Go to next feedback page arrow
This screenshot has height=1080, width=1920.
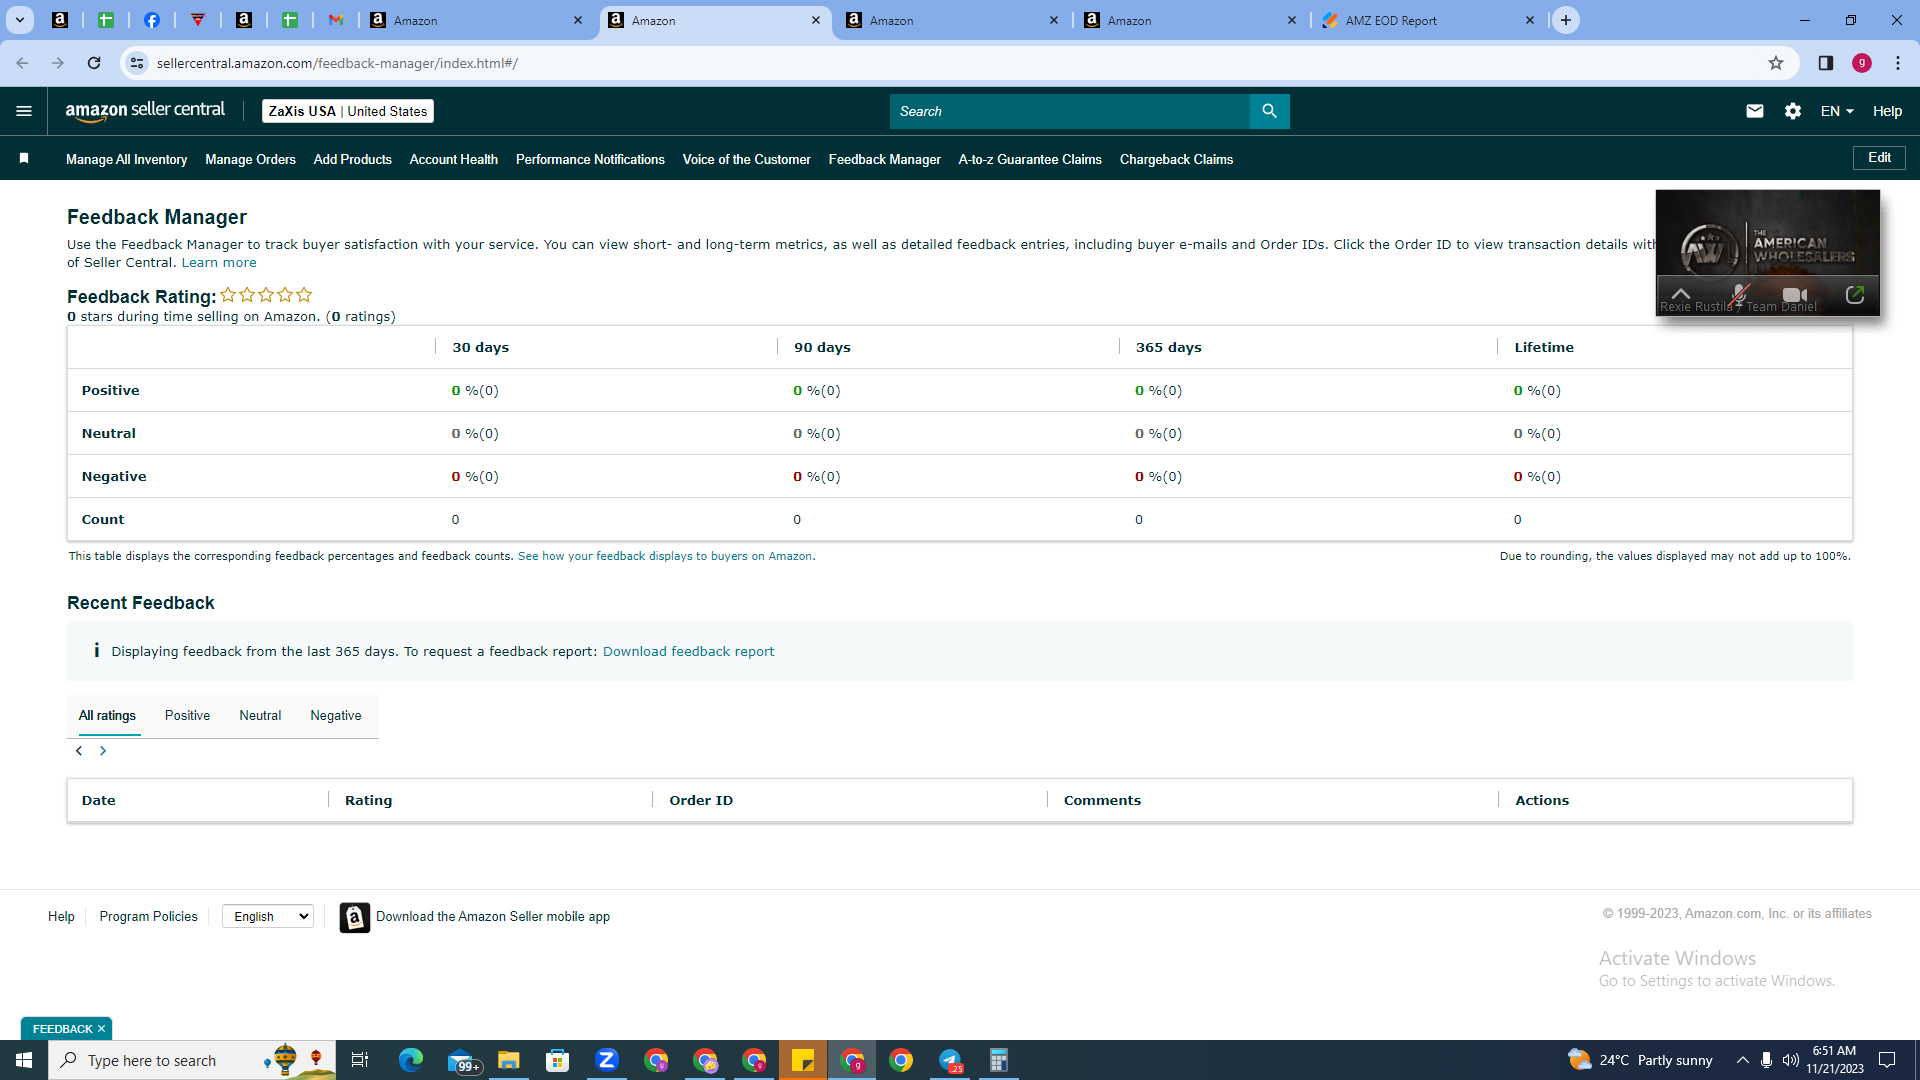[103, 751]
